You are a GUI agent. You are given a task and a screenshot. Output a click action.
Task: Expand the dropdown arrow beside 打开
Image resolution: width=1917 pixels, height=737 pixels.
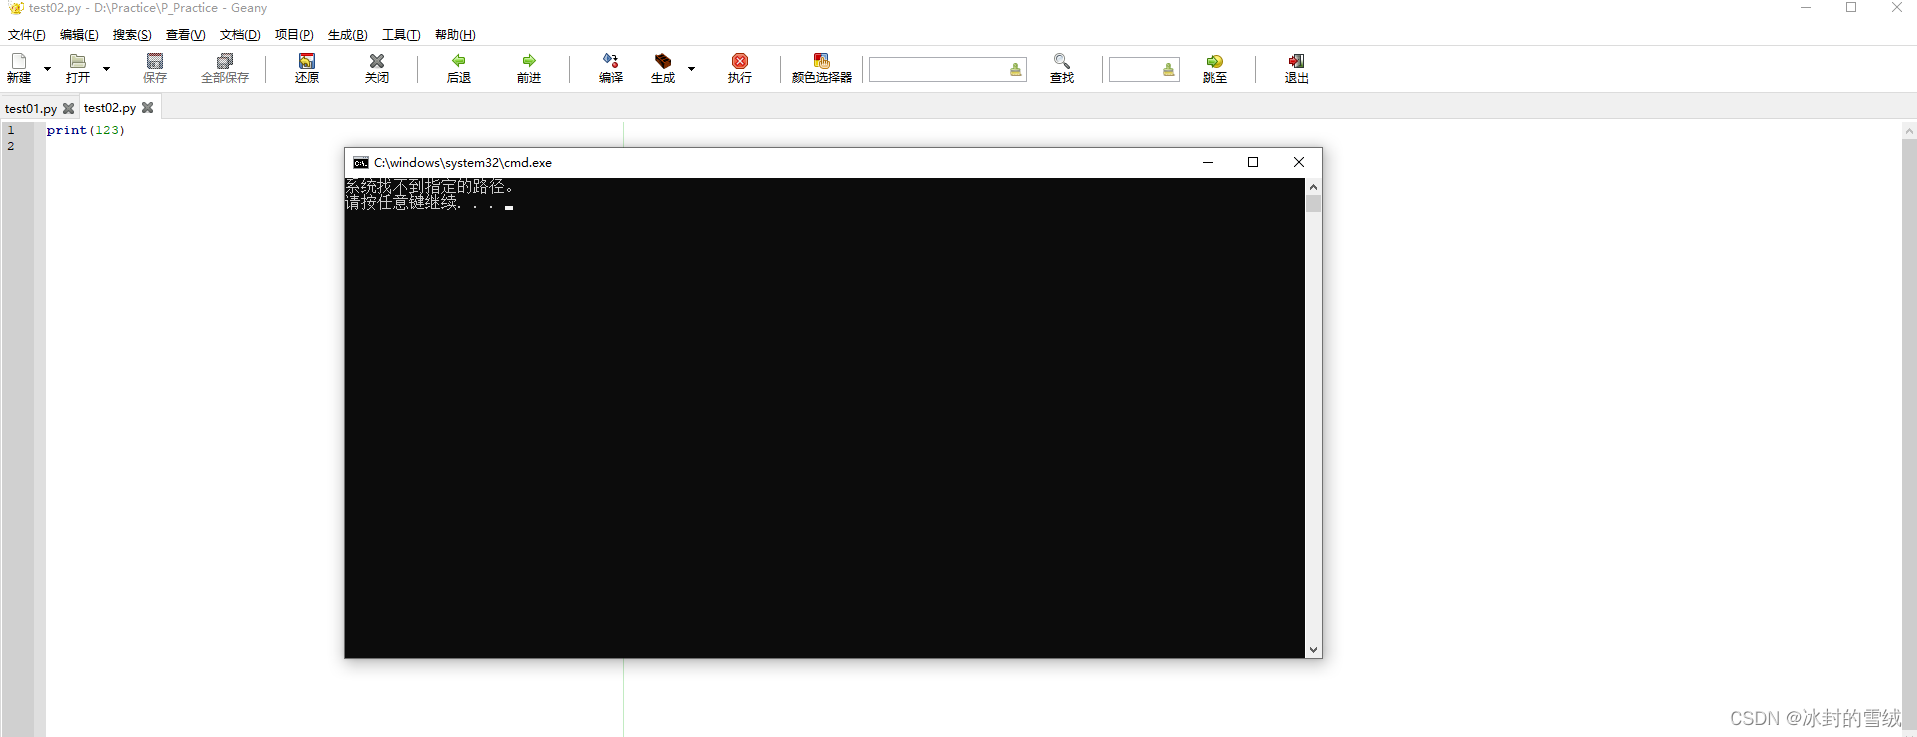click(106, 69)
